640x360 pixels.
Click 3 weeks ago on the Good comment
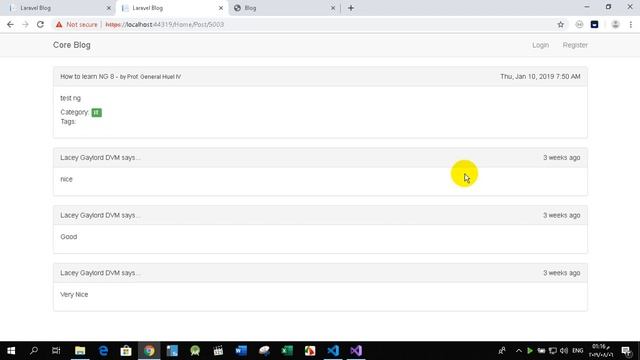[x=561, y=215]
